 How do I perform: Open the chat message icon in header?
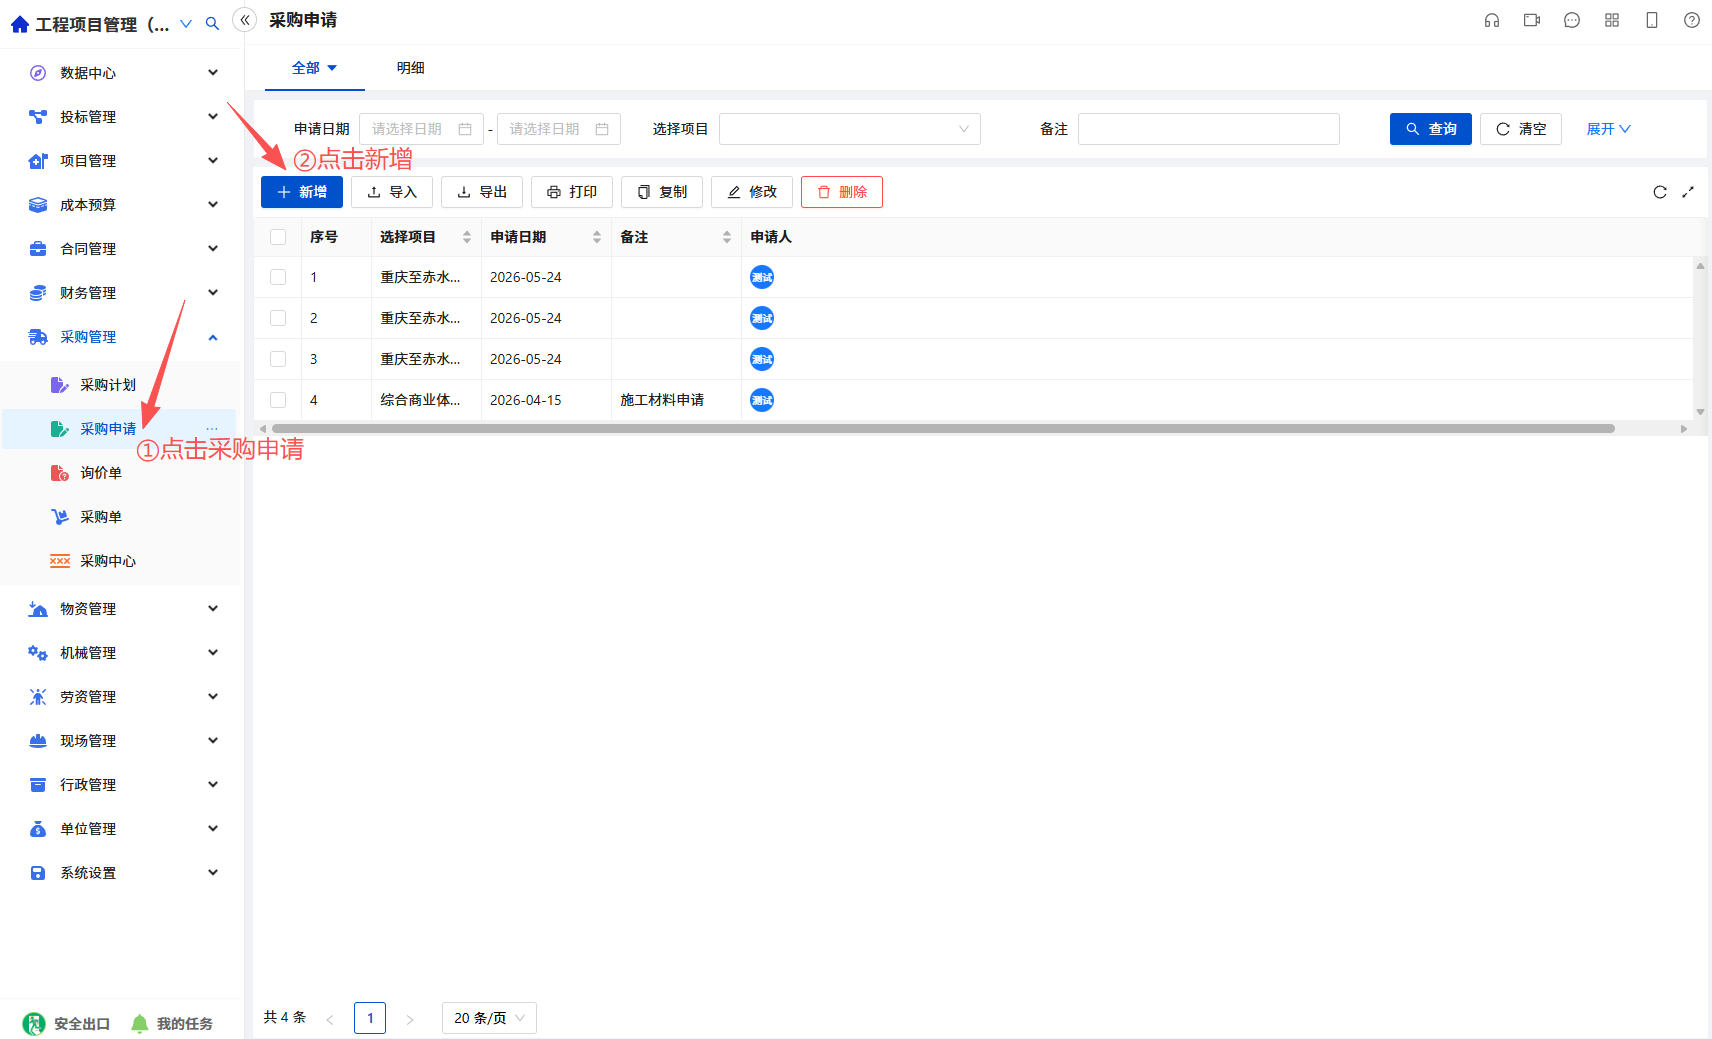[x=1572, y=20]
